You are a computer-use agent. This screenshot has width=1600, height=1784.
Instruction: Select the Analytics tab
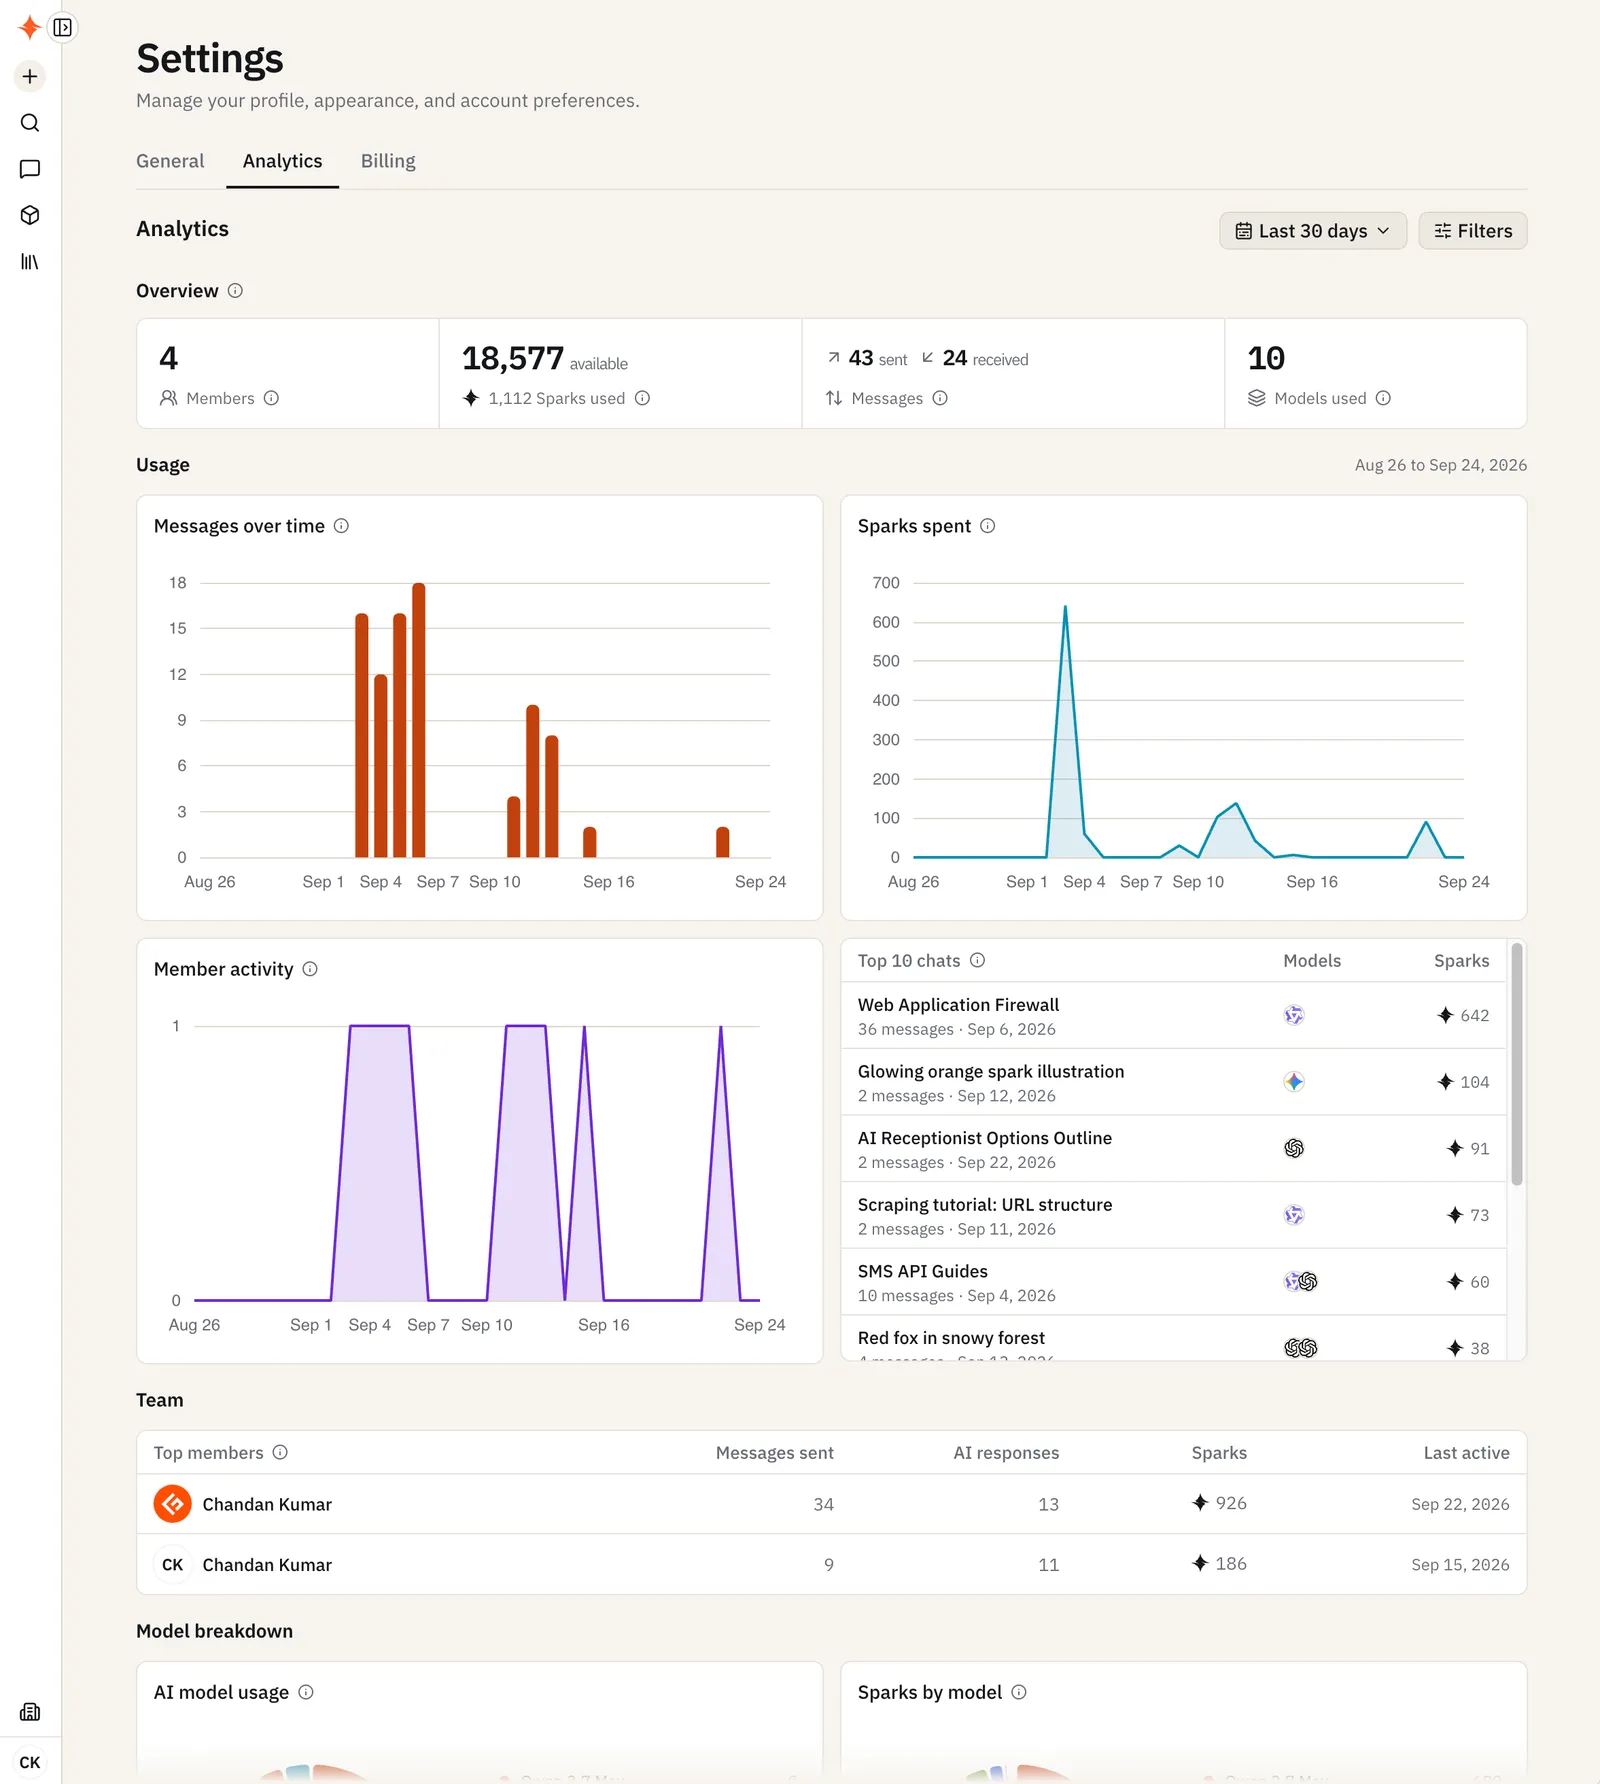click(x=282, y=161)
